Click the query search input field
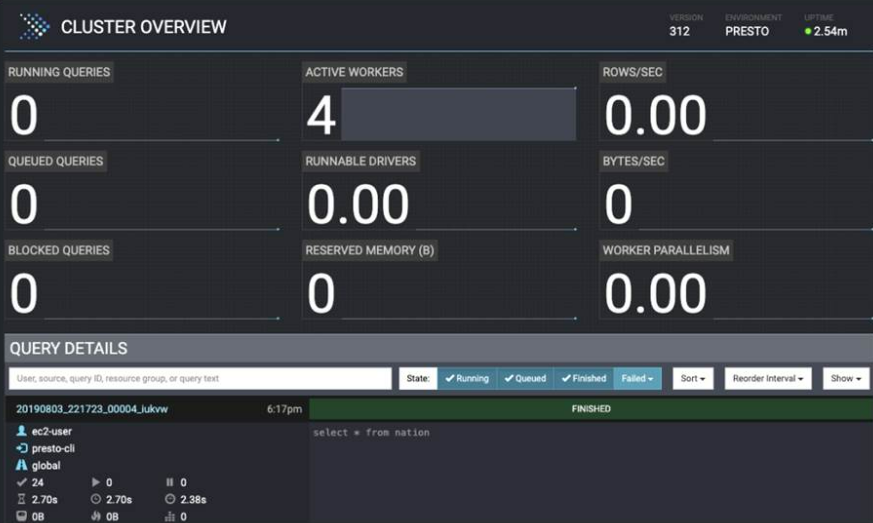 [x=200, y=378]
